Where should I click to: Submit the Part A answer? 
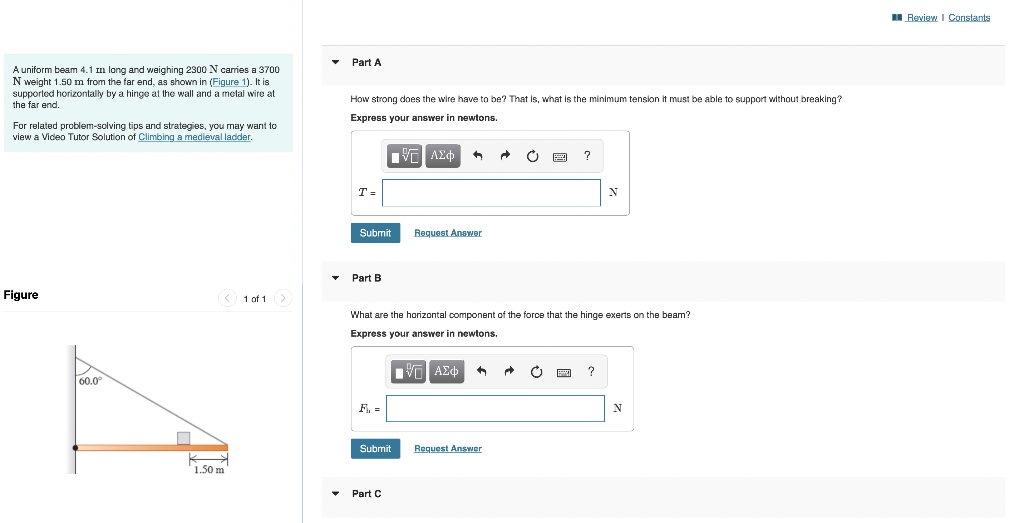(376, 233)
